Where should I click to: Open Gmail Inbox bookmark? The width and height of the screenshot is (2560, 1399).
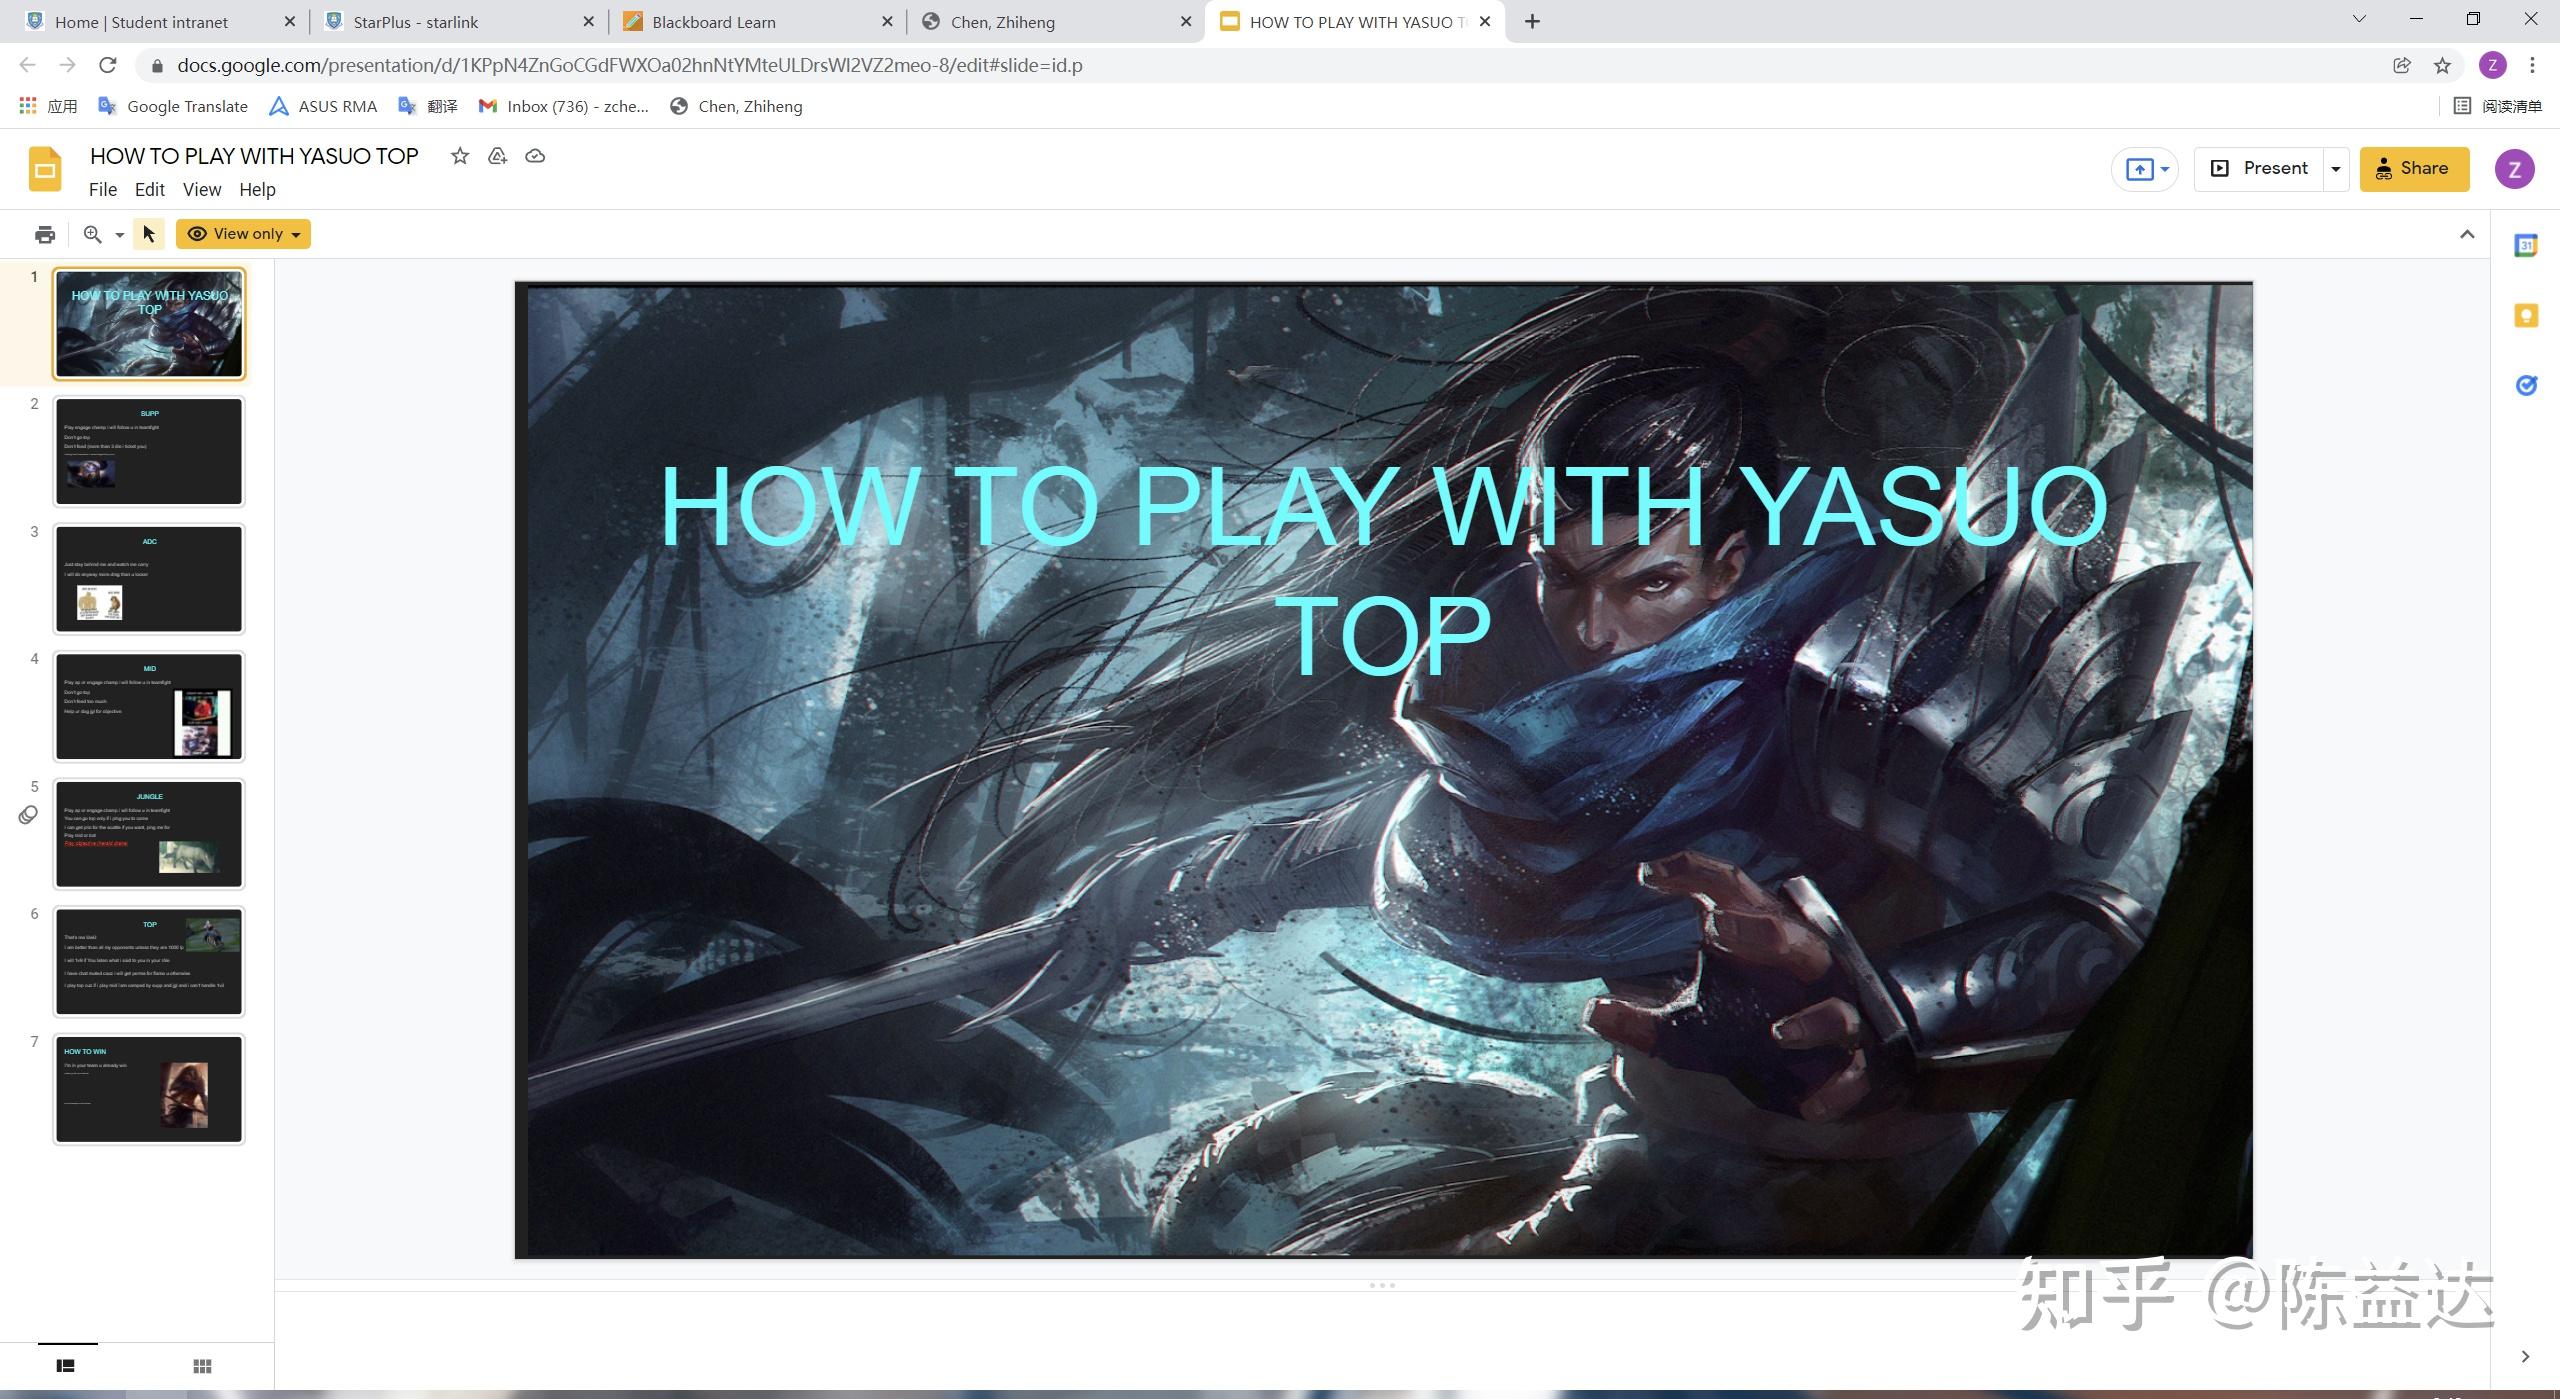click(564, 106)
